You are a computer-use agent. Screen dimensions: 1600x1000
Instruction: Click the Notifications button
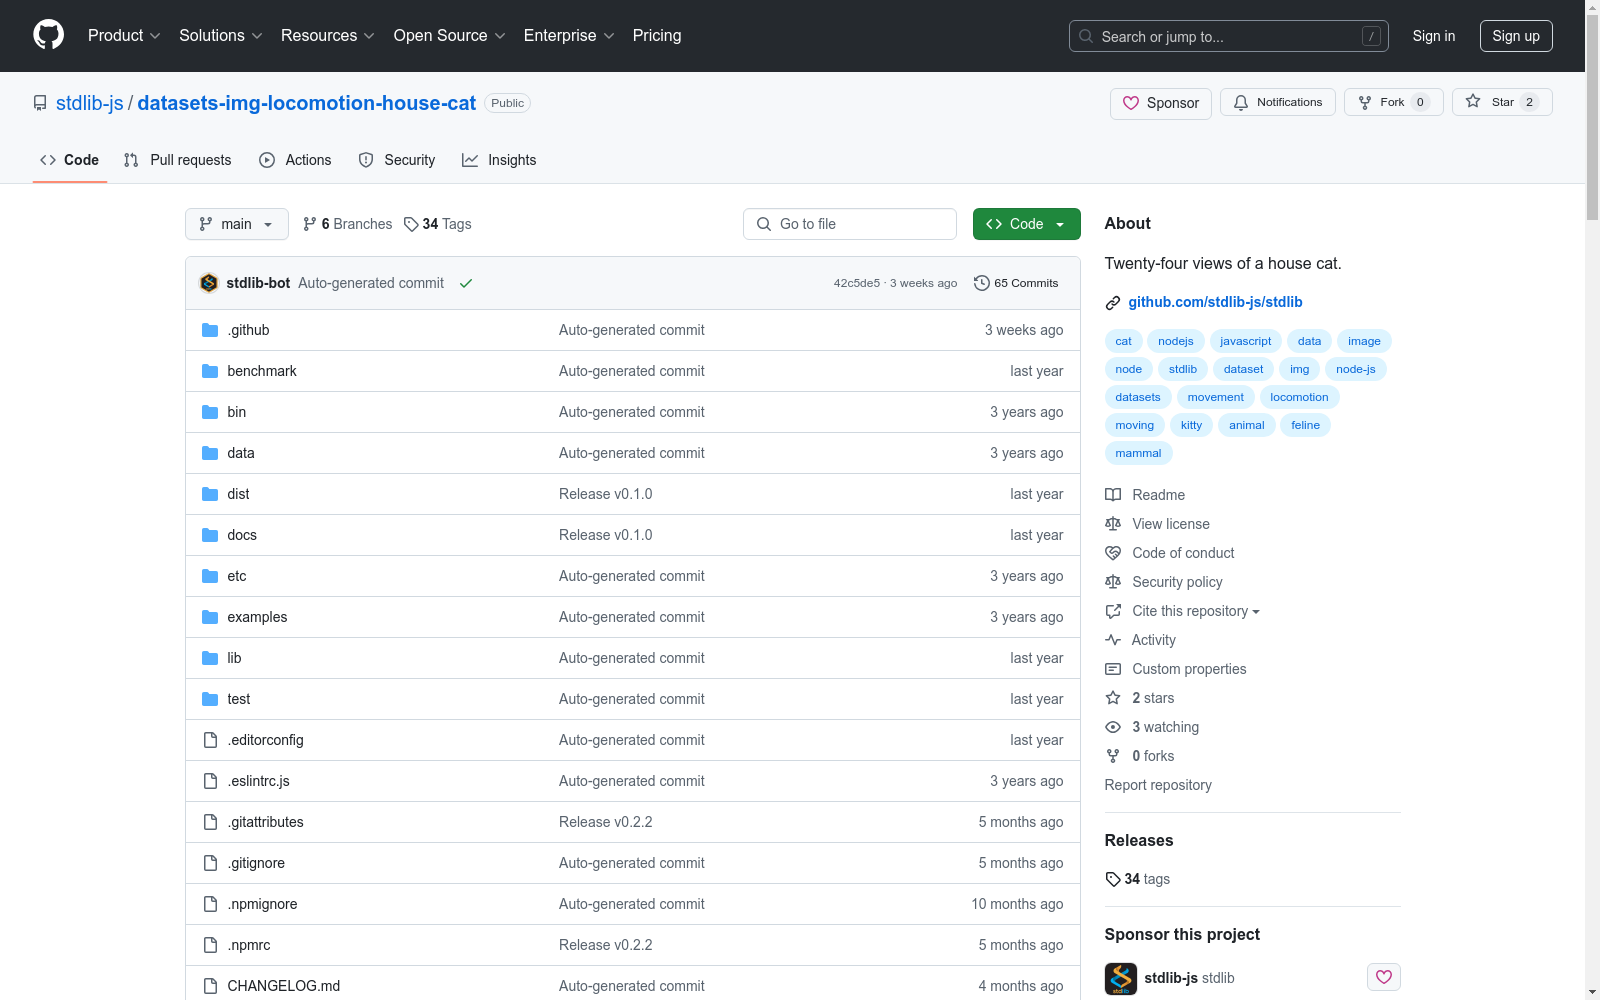1278,102
